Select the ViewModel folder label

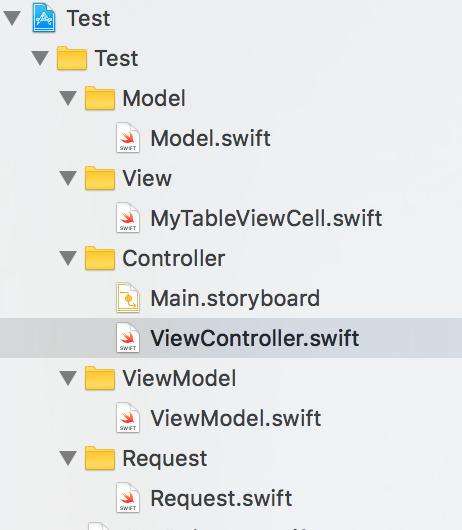(179, 378)
